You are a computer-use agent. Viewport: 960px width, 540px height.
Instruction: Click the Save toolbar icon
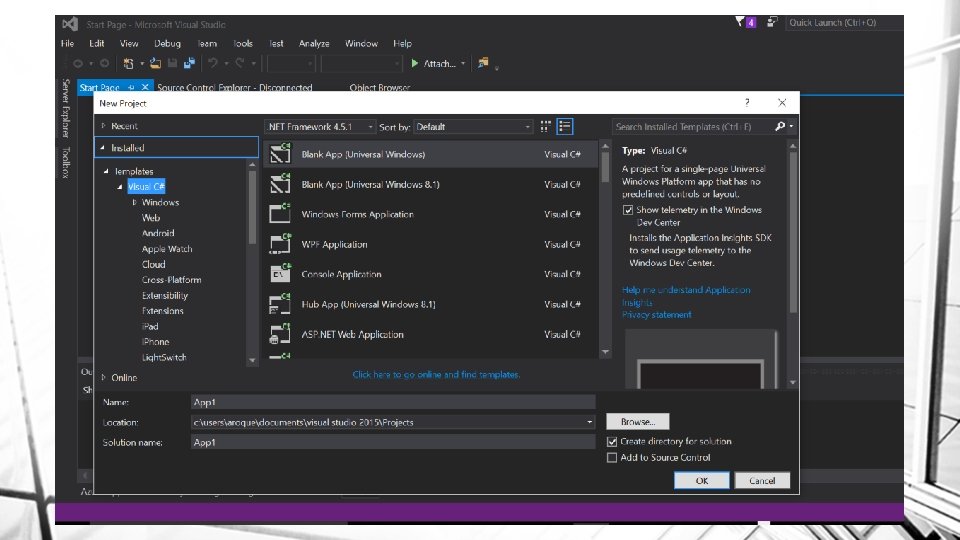click(x=173, y=63)
